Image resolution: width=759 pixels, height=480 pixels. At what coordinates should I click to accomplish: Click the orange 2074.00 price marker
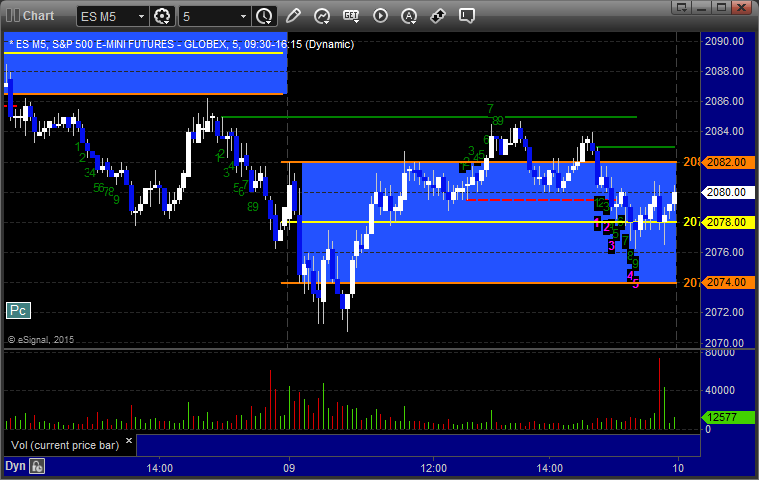click(729, 283)
